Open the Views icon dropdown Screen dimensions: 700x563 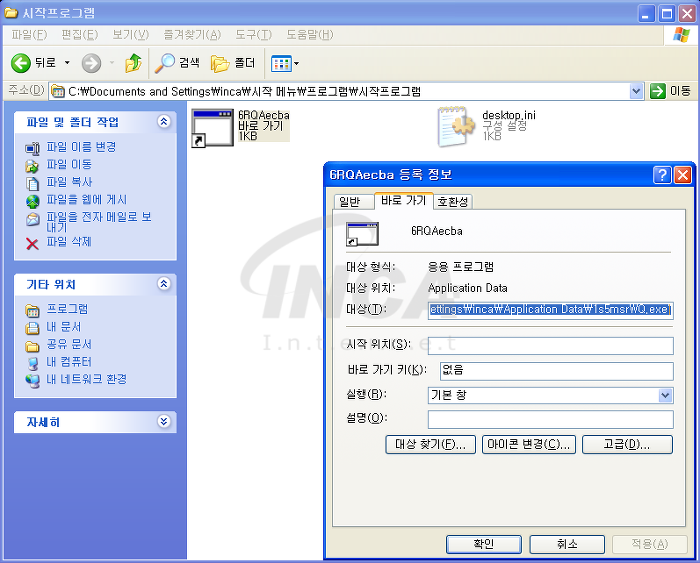pos(285,64)
